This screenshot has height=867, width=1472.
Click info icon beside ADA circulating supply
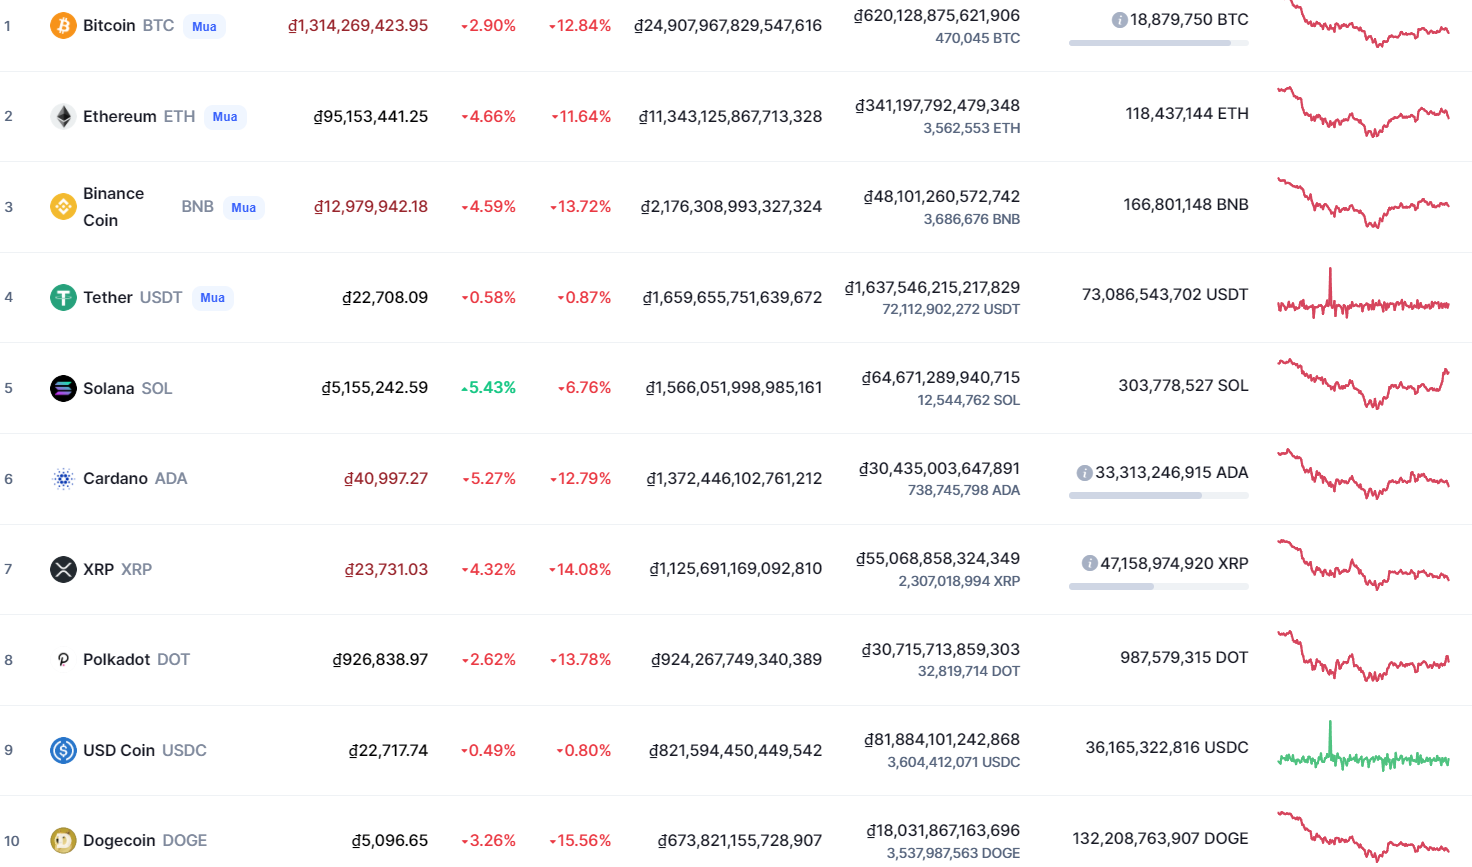[1084, 473]
